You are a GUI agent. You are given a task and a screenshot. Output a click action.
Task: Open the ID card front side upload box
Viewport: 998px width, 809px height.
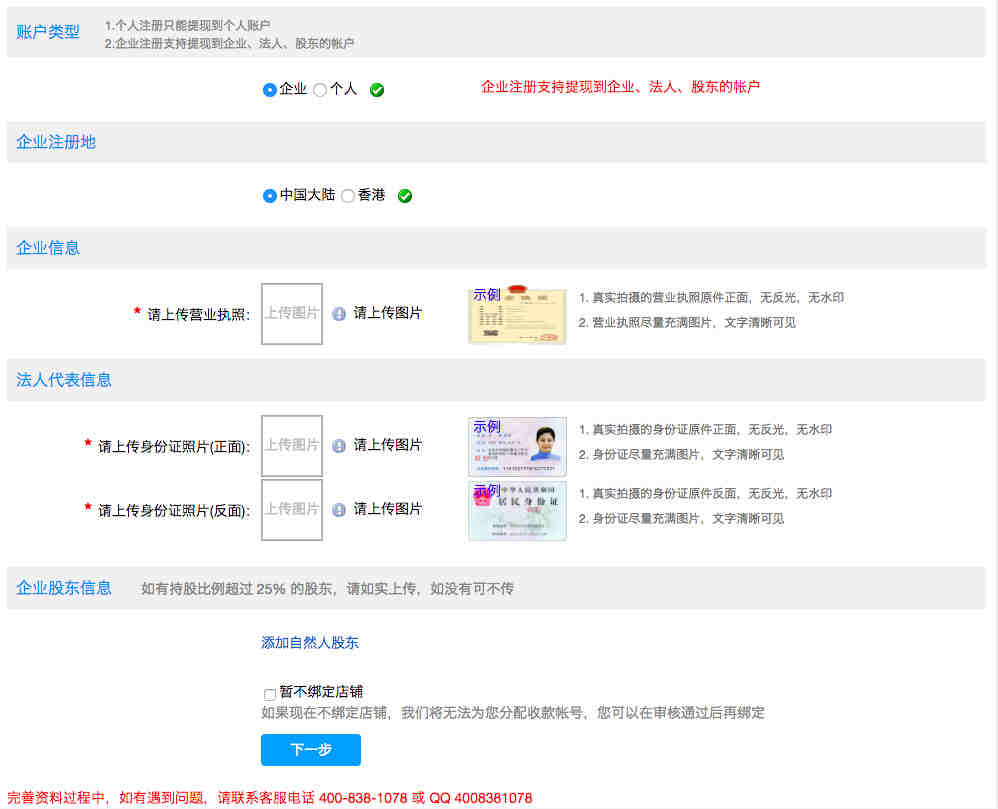292,446
